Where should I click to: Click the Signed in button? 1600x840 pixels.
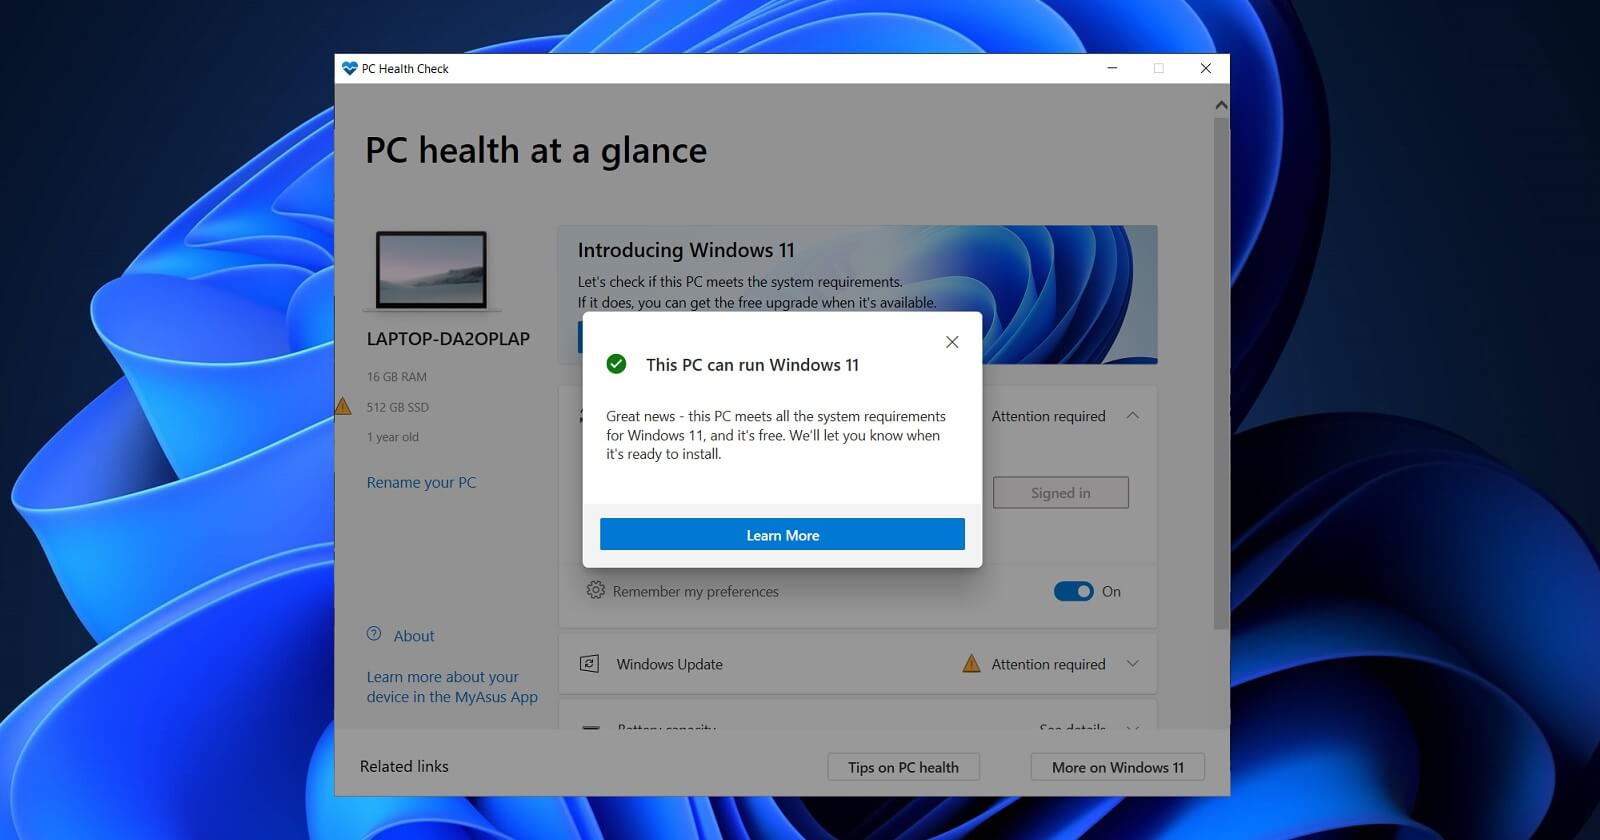point(1060,492)
